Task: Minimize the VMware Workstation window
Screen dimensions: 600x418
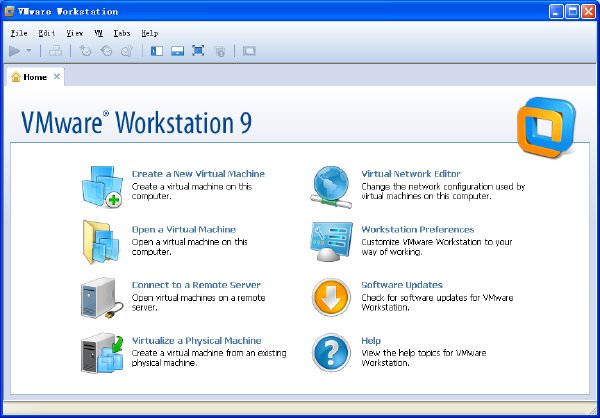Action: tap(556, 11)
